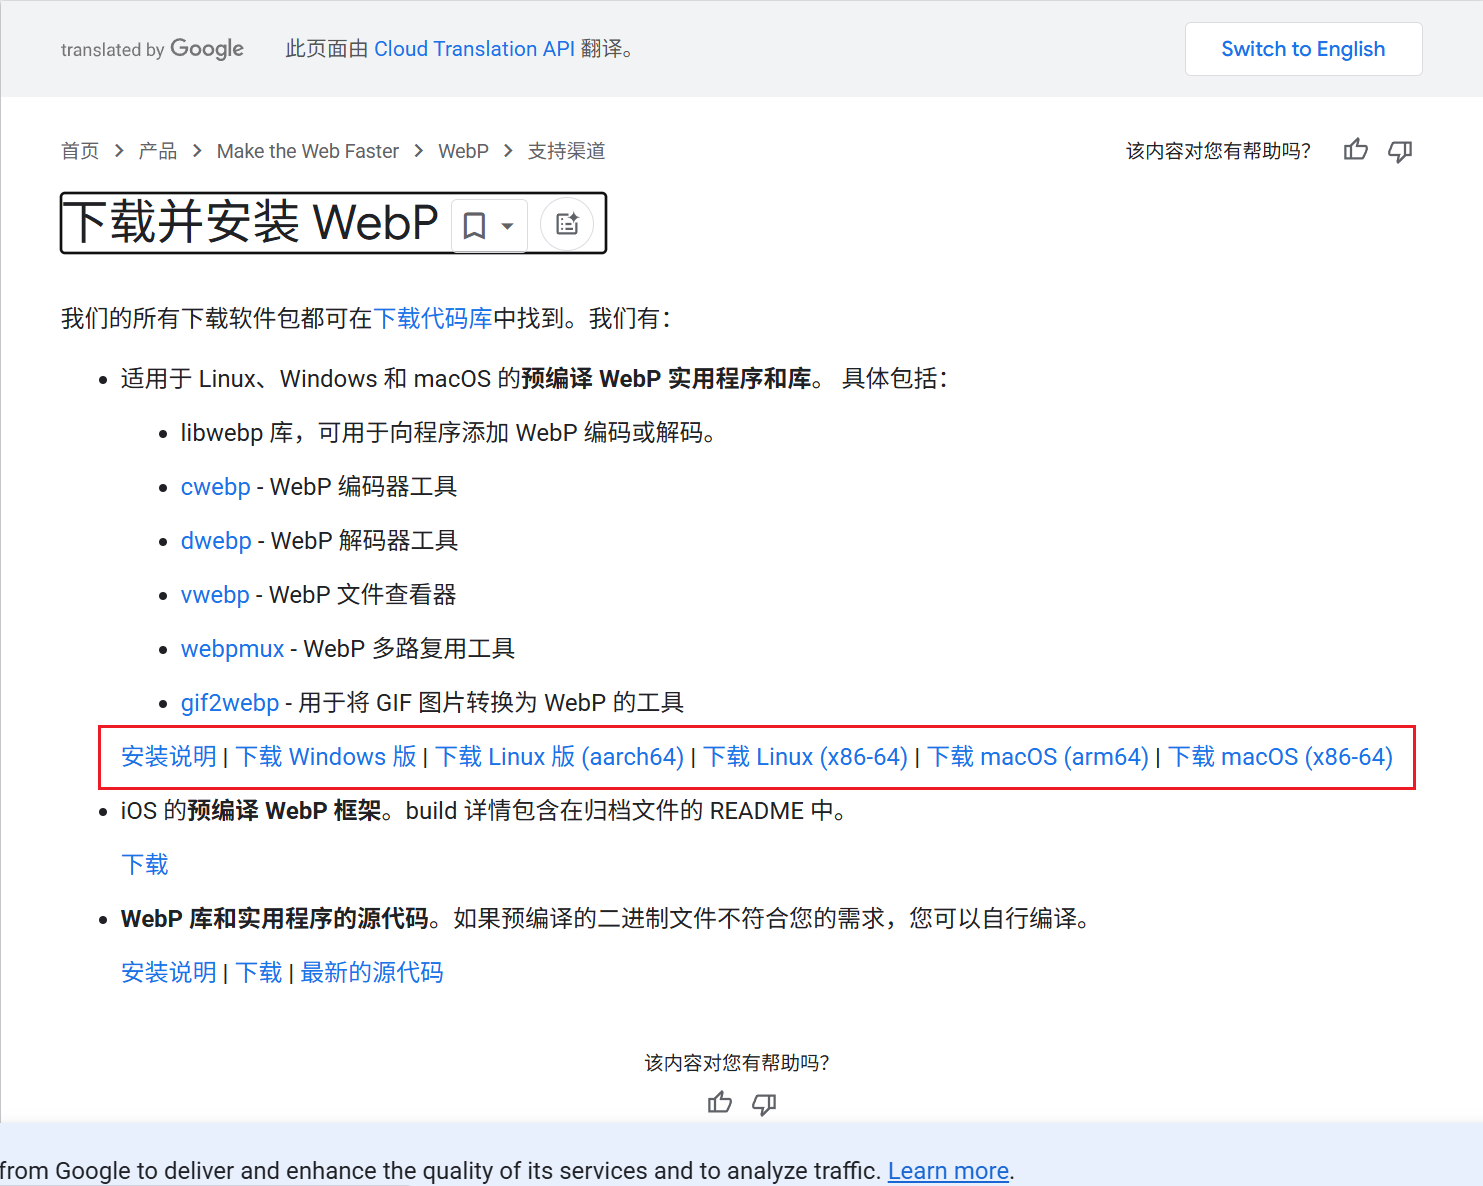Click 下载 link in the source code row
The height and width of the screenshot is (1186, 1483).
[259, 973]
